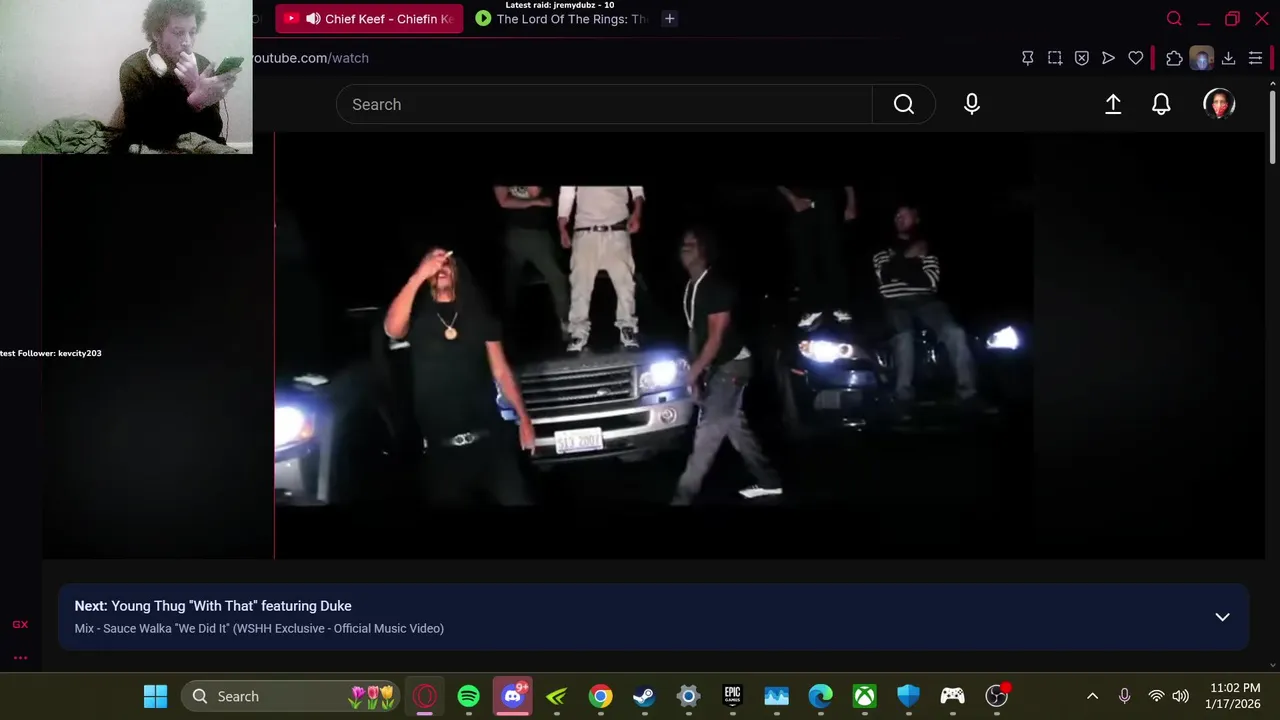The width and height of the screenshot is (1280, 720).
Task: Click the play indicator on the Lord Of The Rings tab
Action: click(x=483, y=19)
